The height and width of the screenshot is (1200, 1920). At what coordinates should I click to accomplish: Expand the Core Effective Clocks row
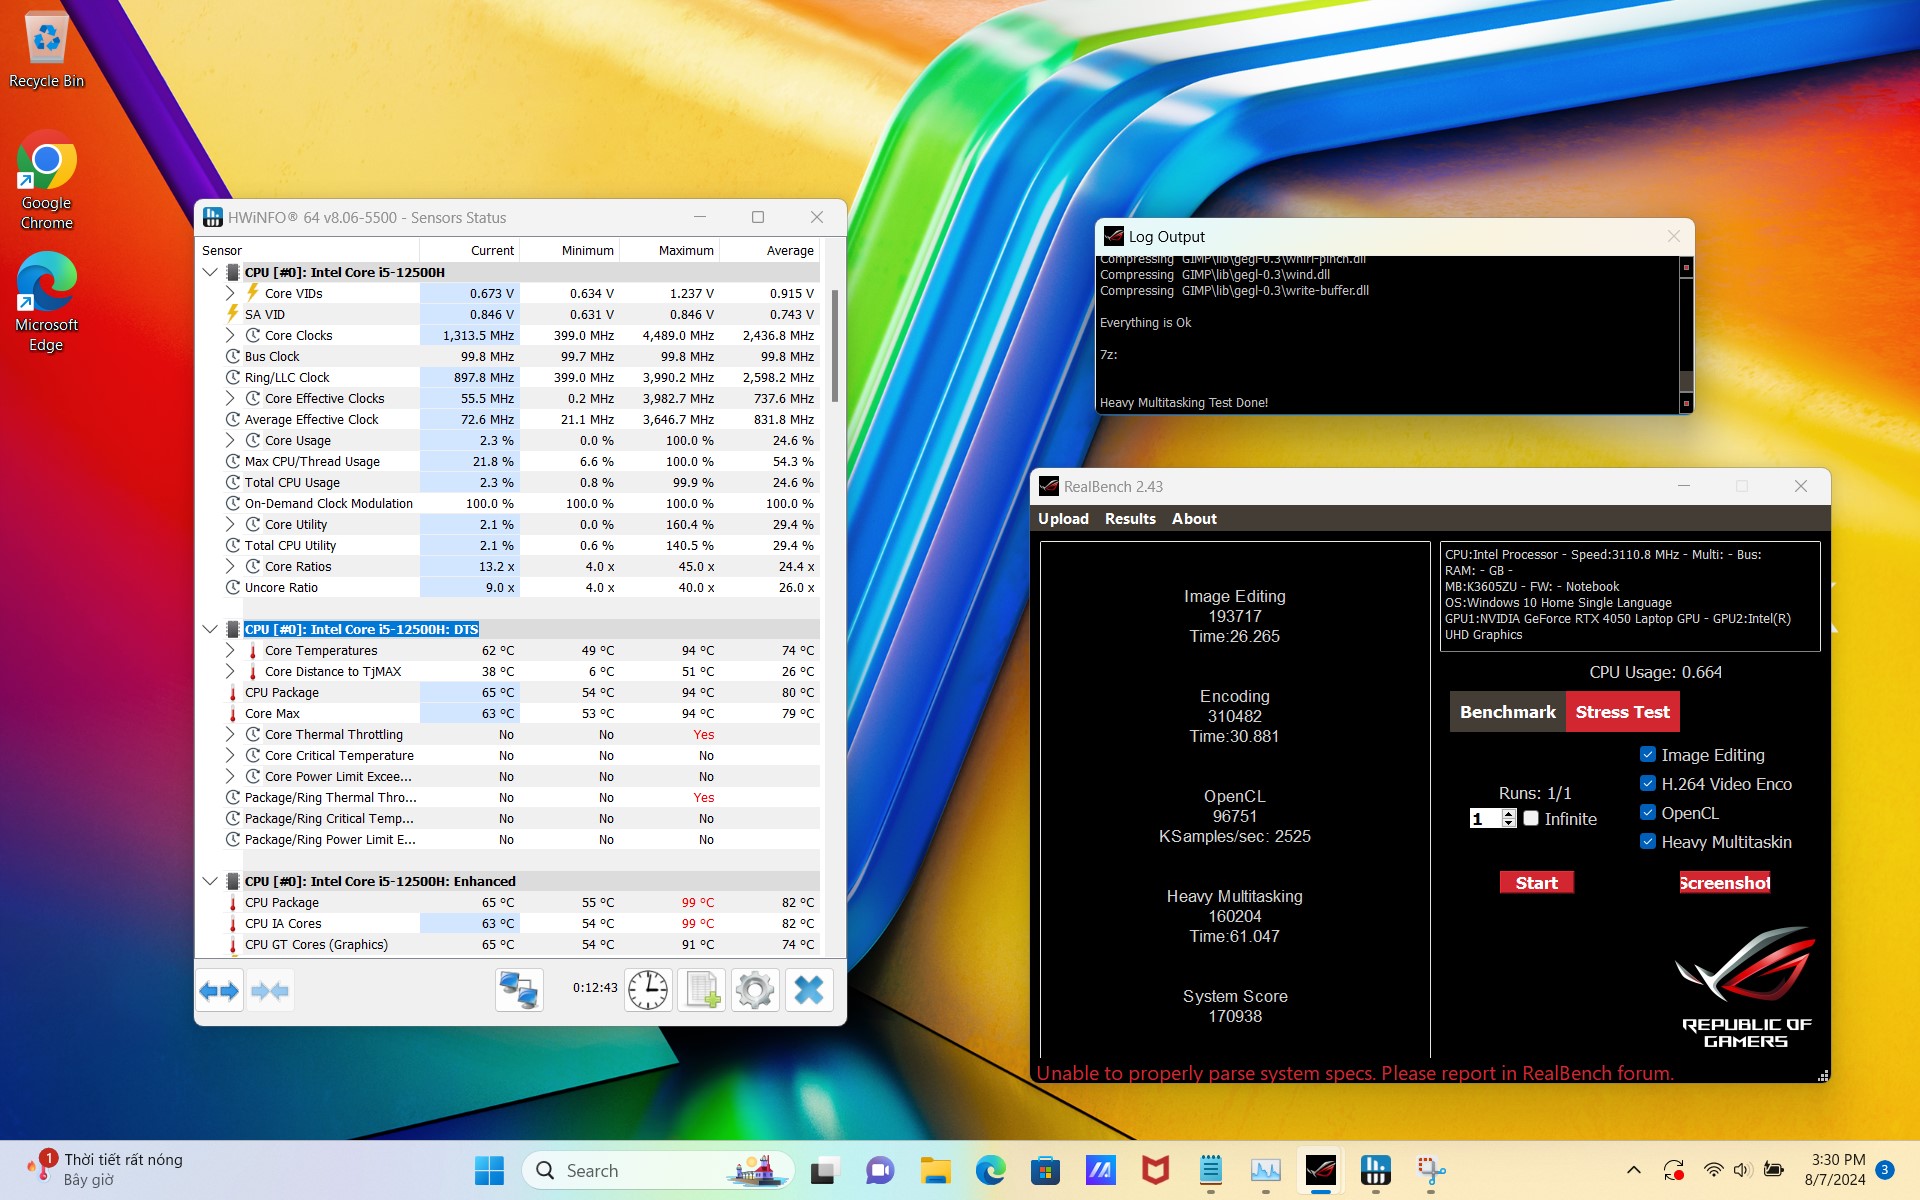pos(230,398)
